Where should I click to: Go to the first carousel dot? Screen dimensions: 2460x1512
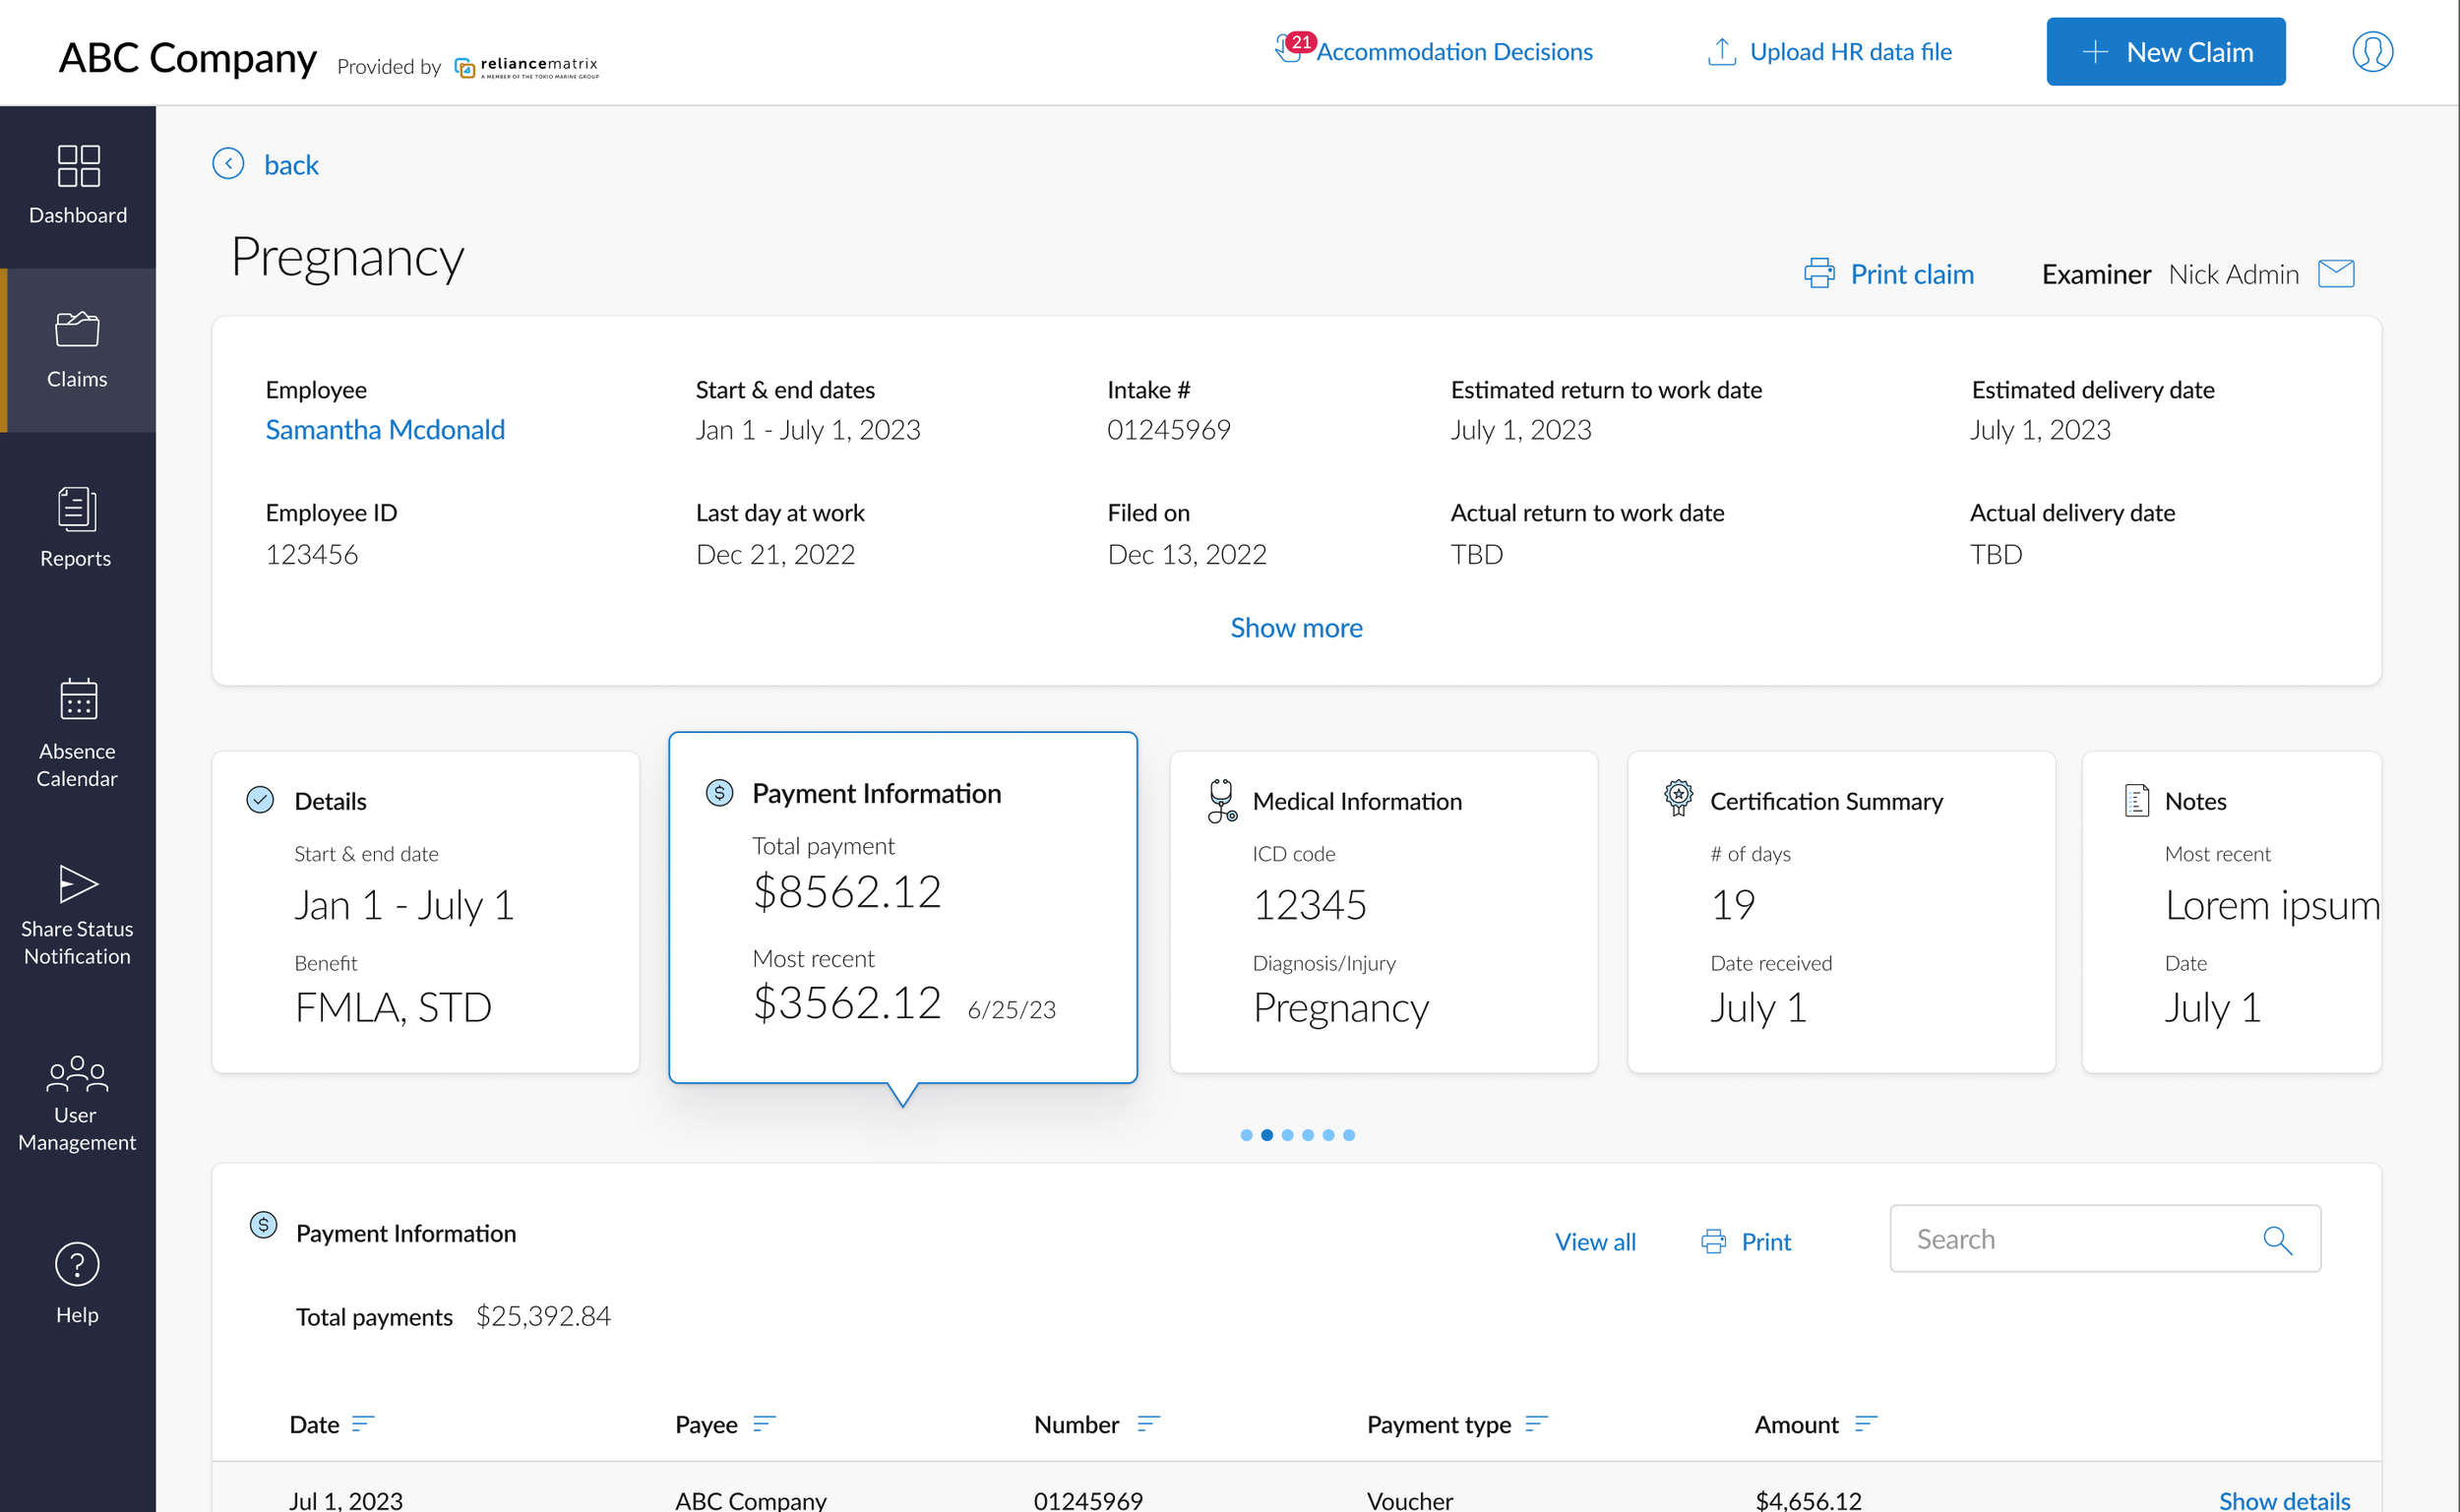1246,1135
